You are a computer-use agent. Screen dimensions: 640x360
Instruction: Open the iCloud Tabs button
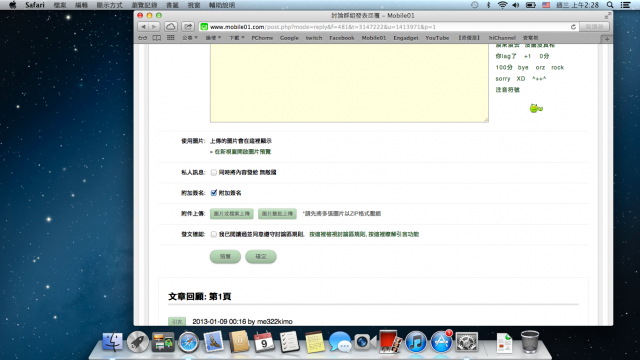pos(171,27)
